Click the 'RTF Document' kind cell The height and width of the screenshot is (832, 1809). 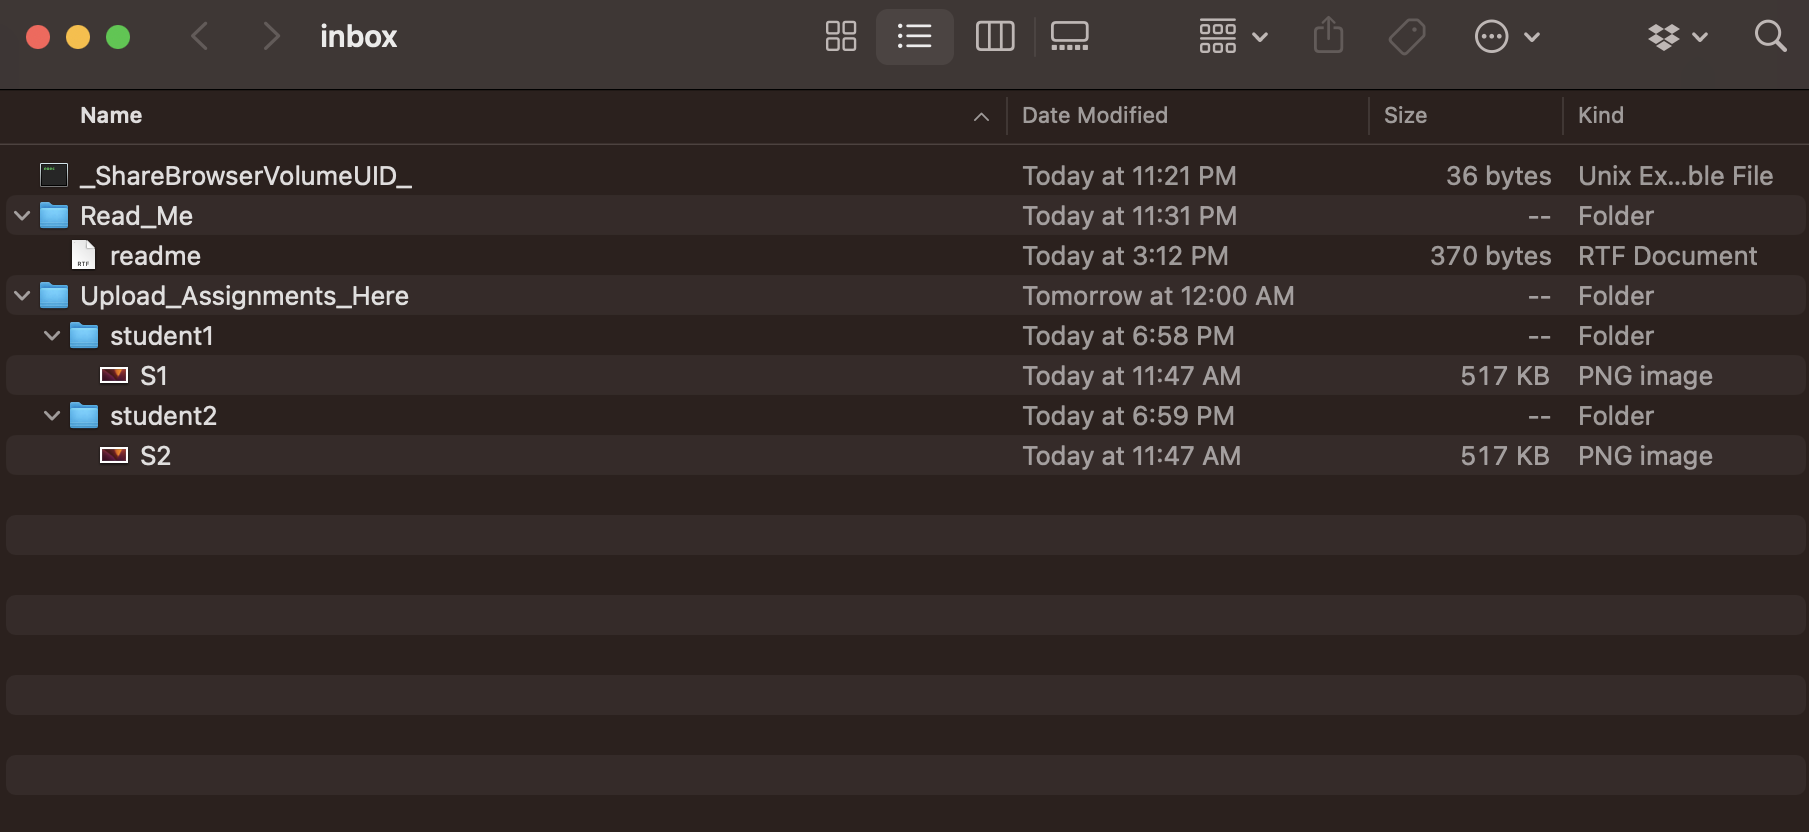pos(1667,256)
